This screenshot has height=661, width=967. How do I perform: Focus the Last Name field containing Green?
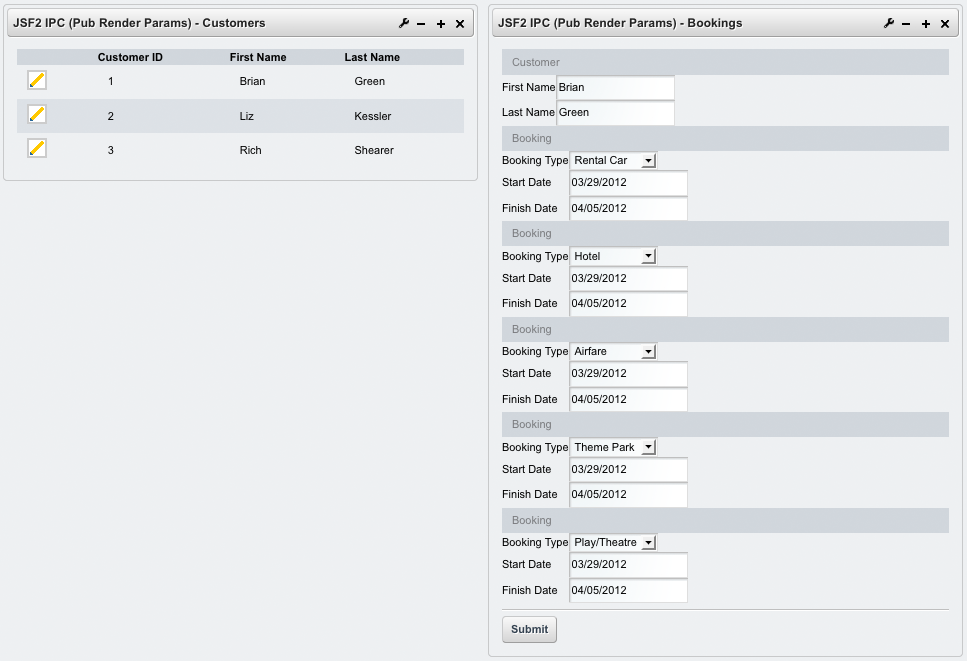[x=615, y=113]
